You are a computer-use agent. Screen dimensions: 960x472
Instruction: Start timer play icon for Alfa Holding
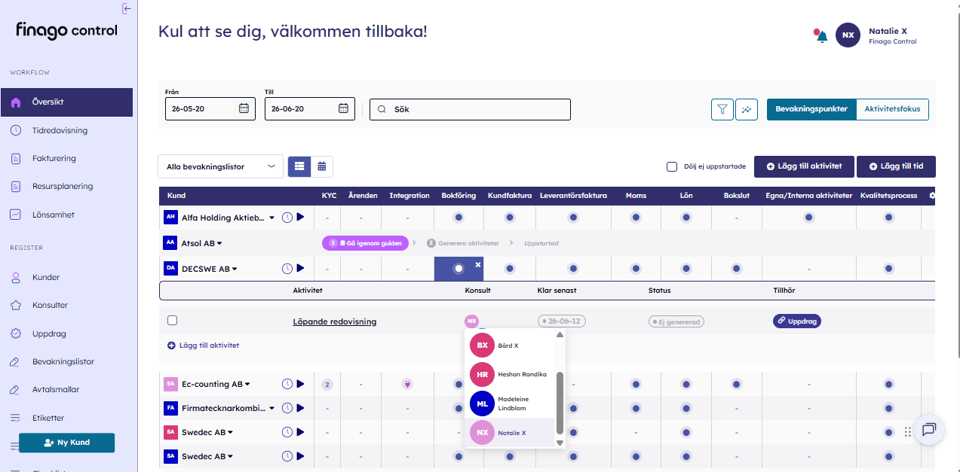[x=300, y=217]
